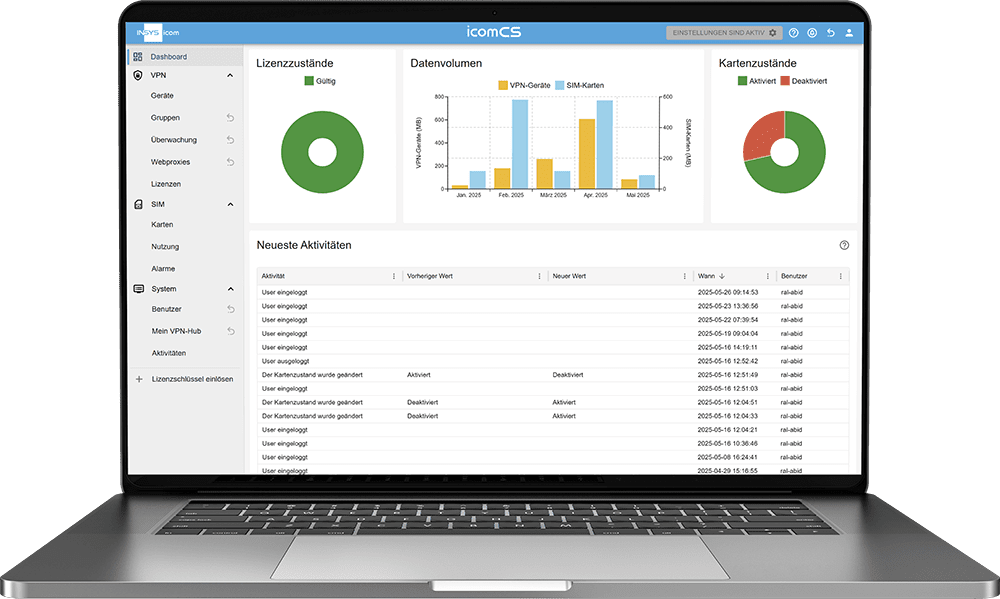Click the sort arrow on Wann column

pos(722,276)
